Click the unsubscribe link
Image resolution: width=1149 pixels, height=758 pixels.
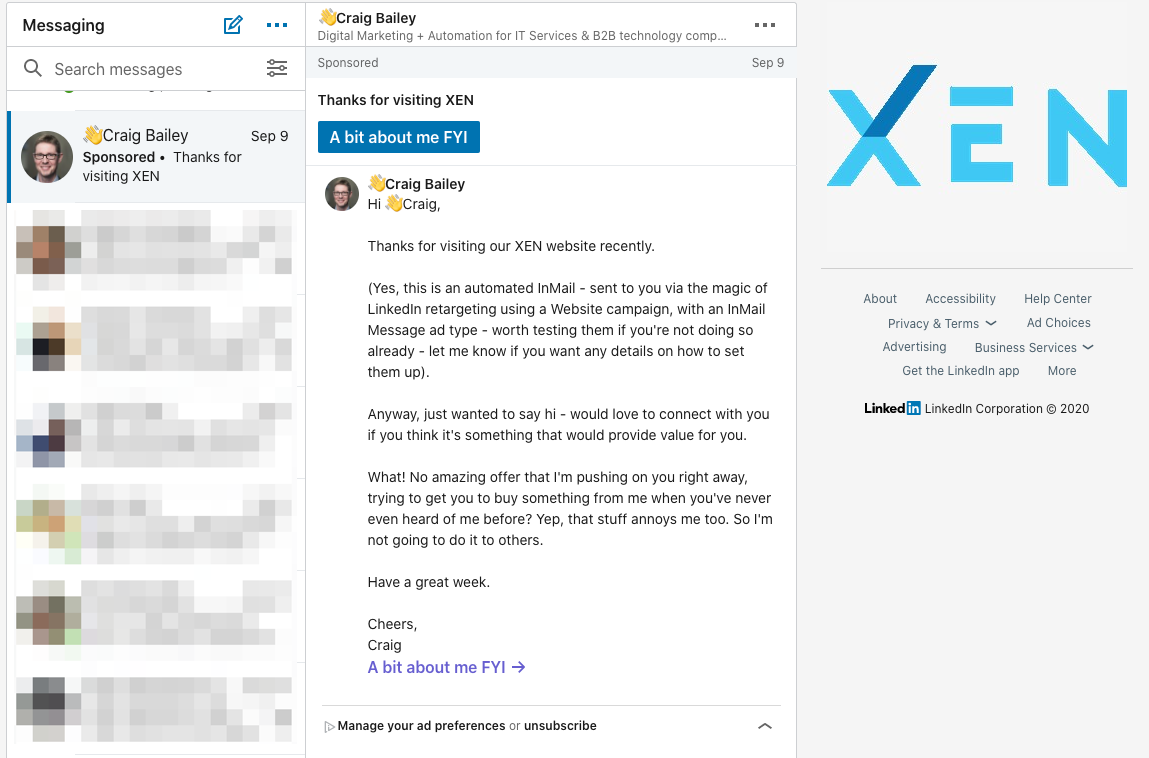(560, 726)
